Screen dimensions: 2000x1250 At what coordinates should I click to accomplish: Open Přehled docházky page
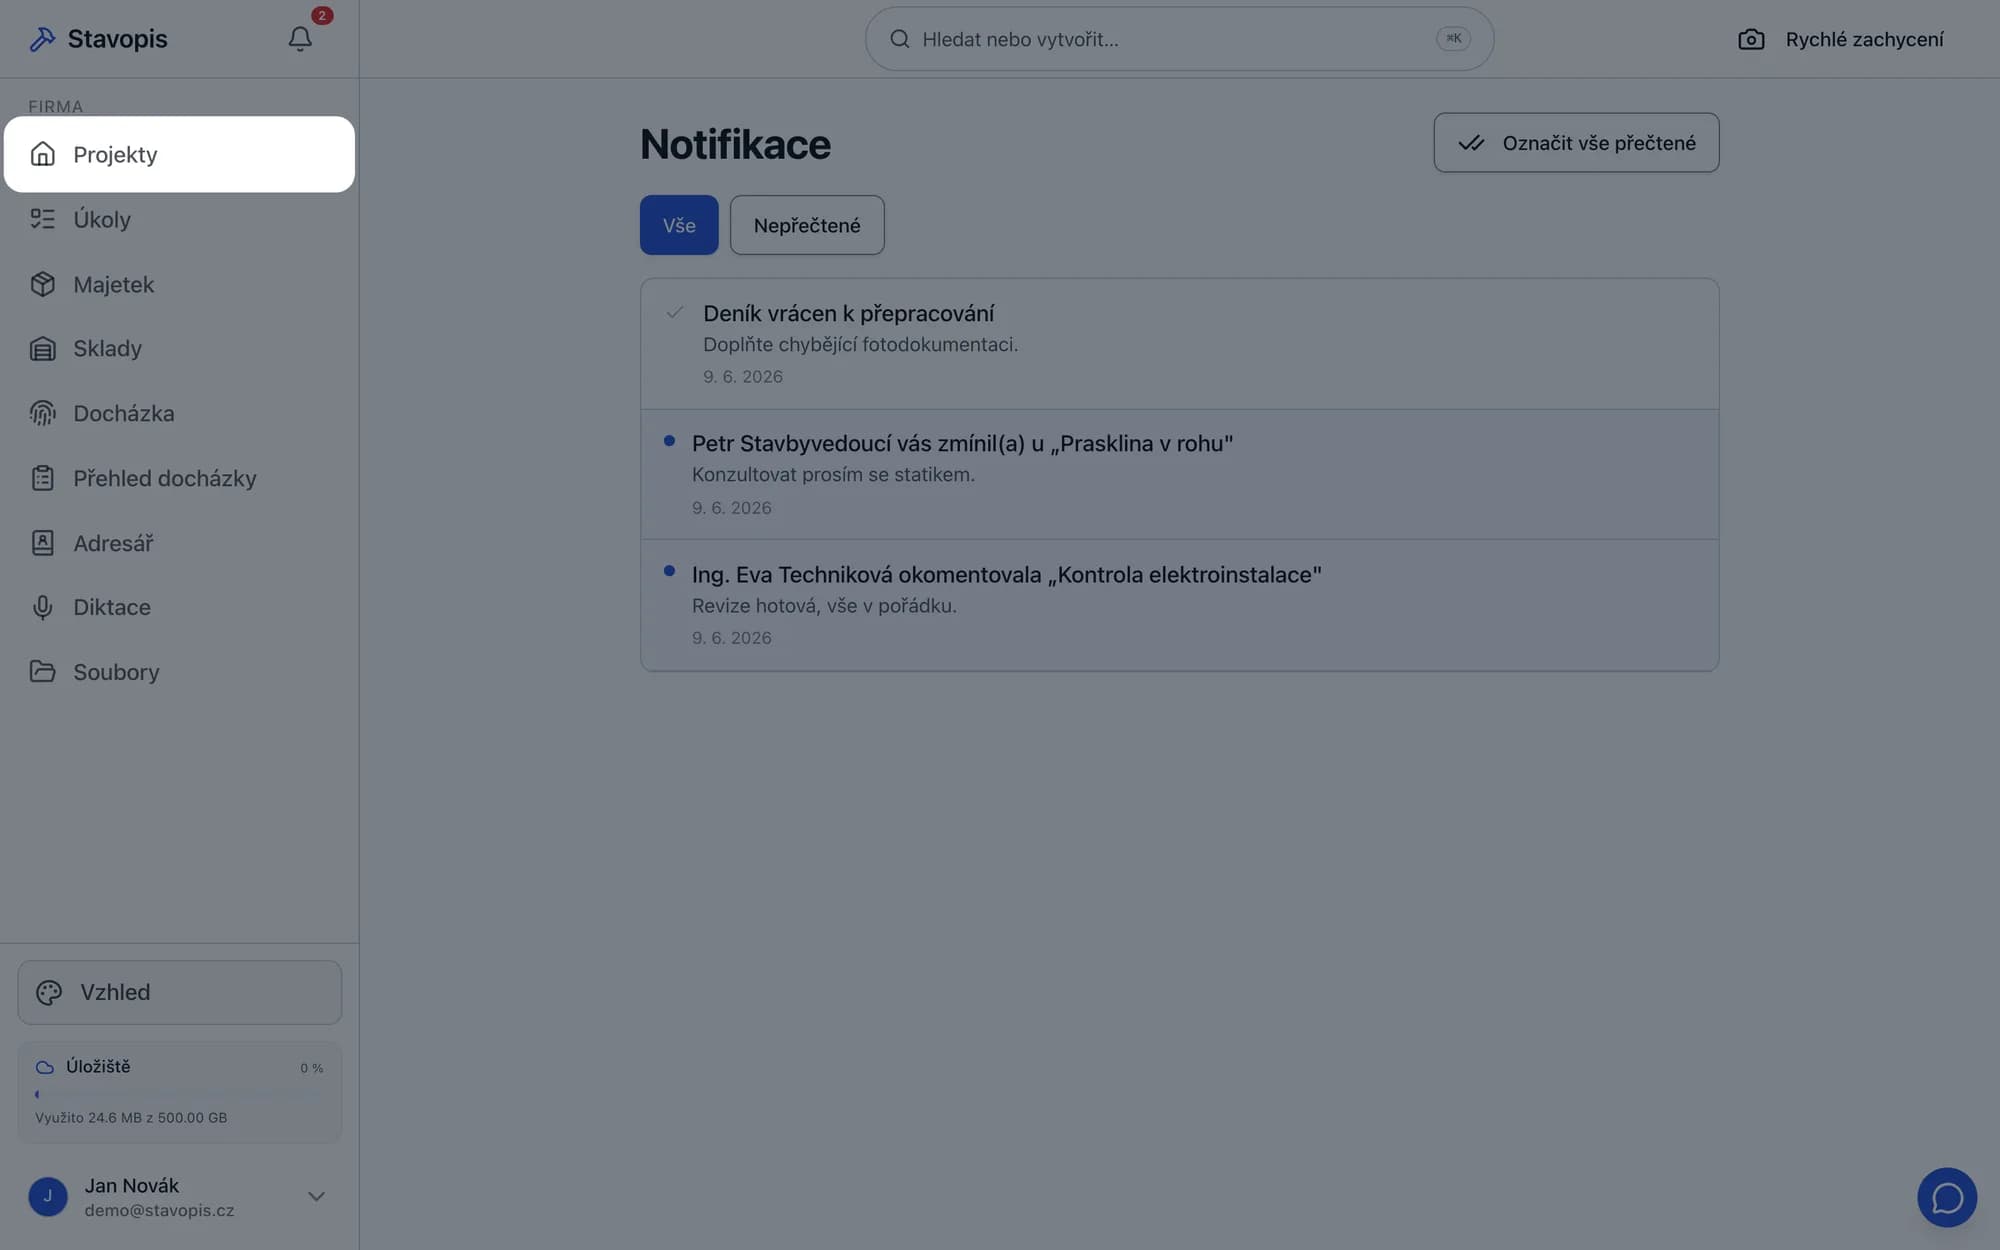pyautogui.click(x=180, y=478)
